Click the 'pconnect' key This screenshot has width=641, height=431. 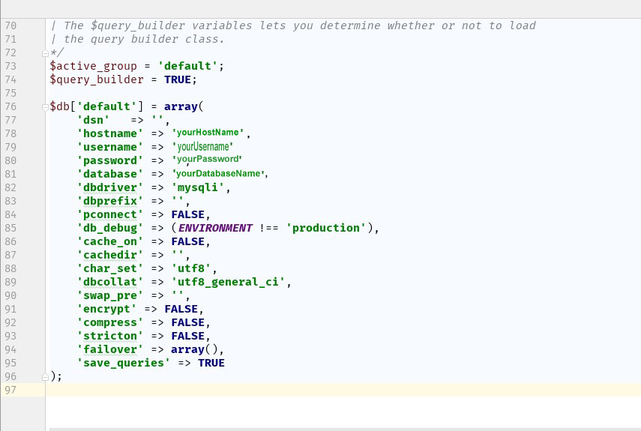(111, 214)
